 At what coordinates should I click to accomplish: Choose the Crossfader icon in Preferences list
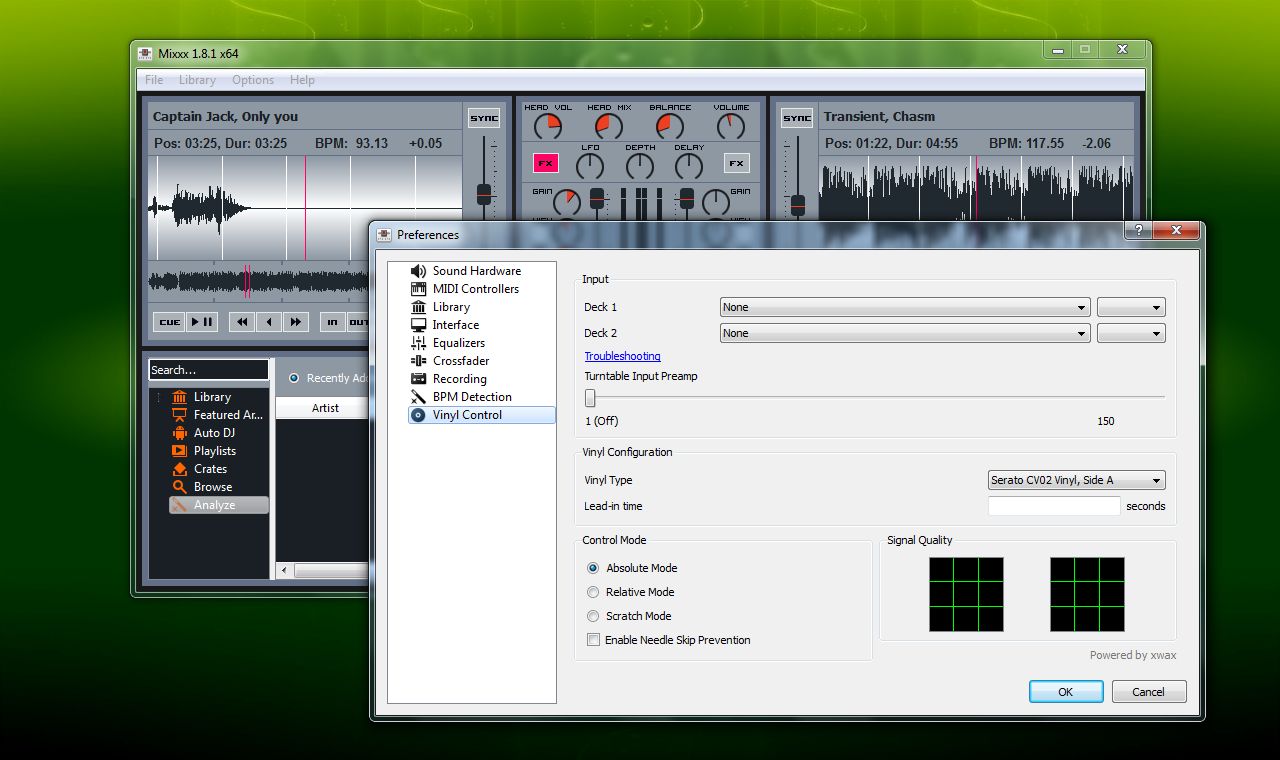click(x=418, y=361)
